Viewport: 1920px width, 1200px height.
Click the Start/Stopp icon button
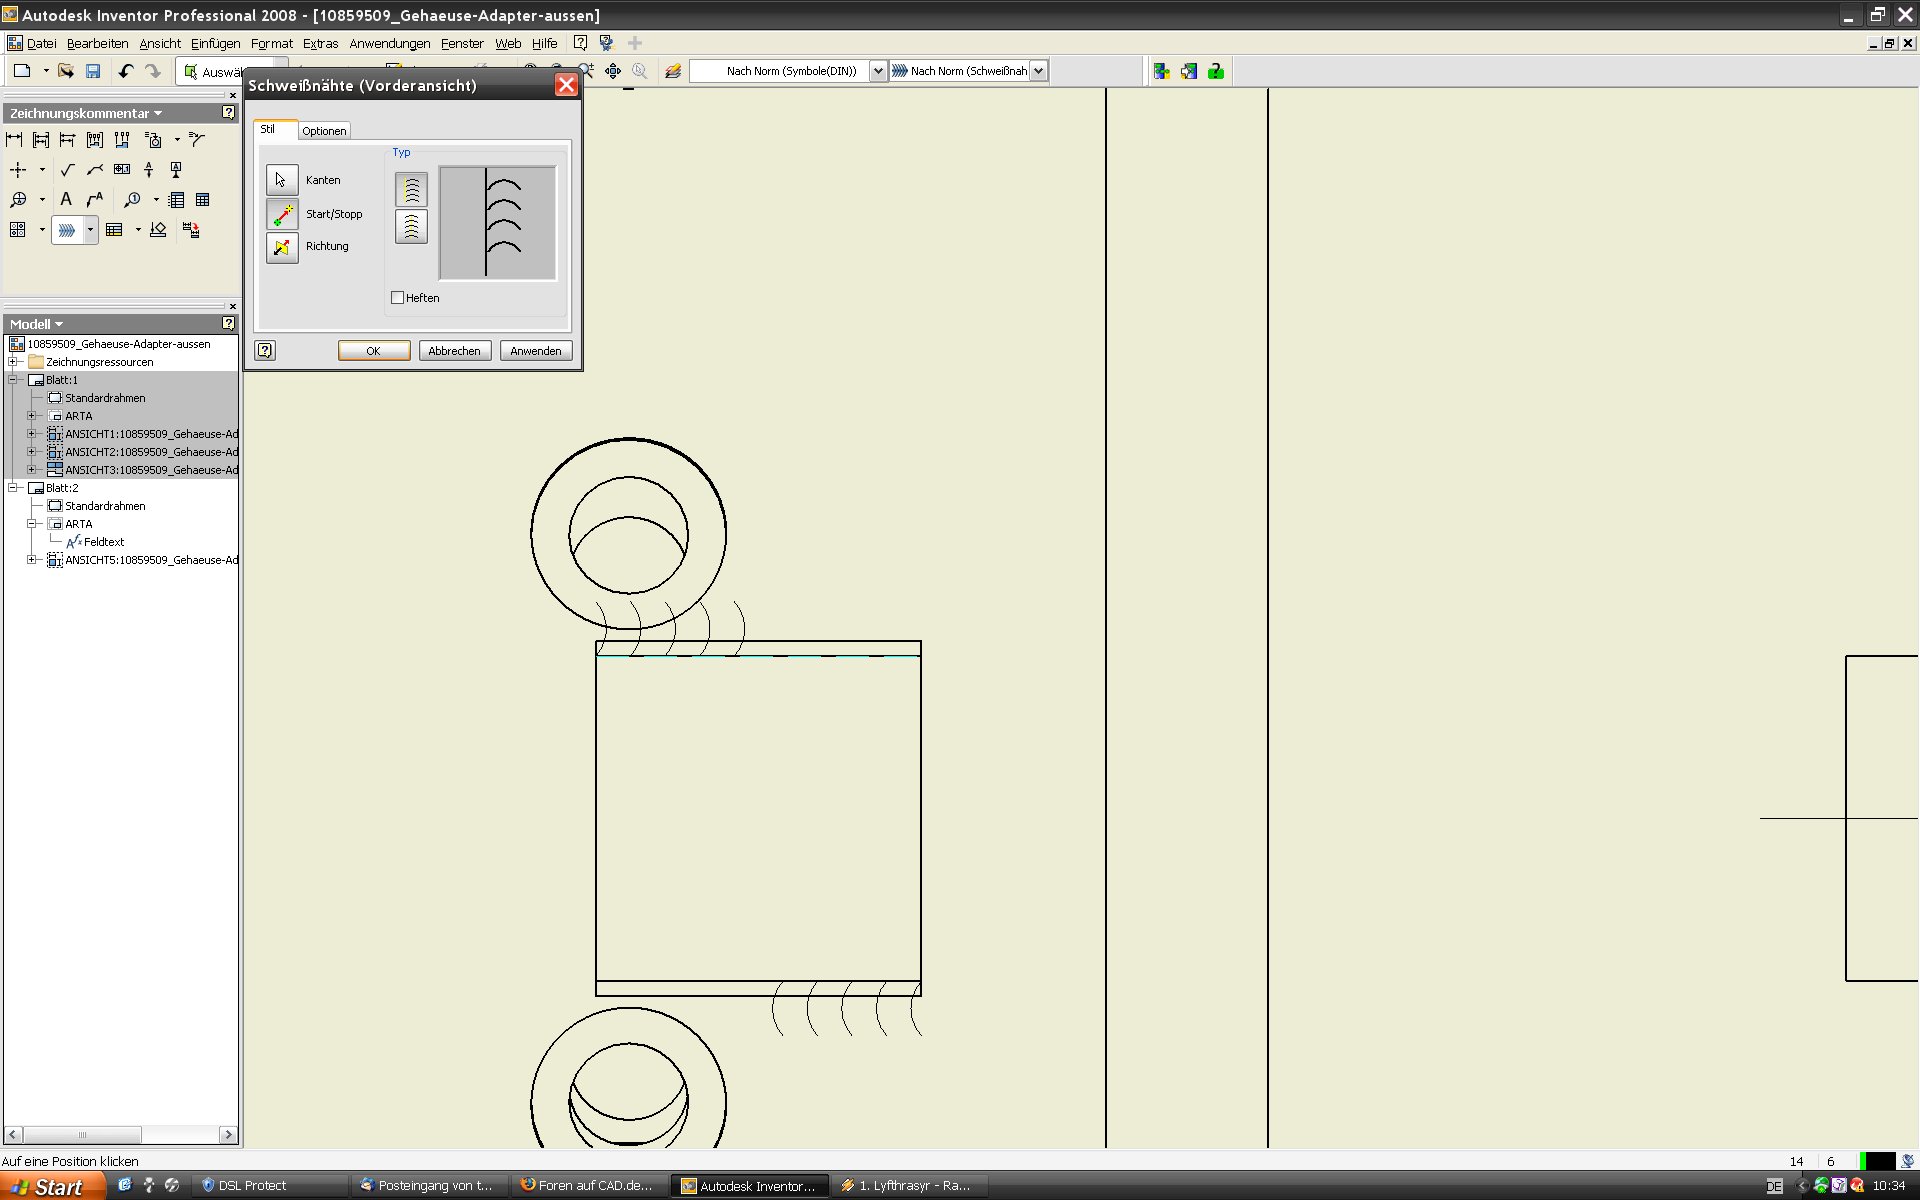pyautogui.click(x=282, y=214)
